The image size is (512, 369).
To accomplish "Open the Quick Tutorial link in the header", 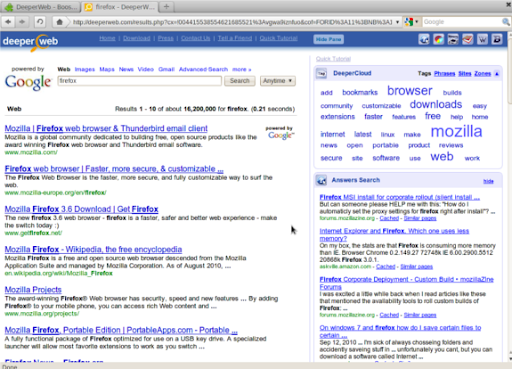I will tap(278, 38).
